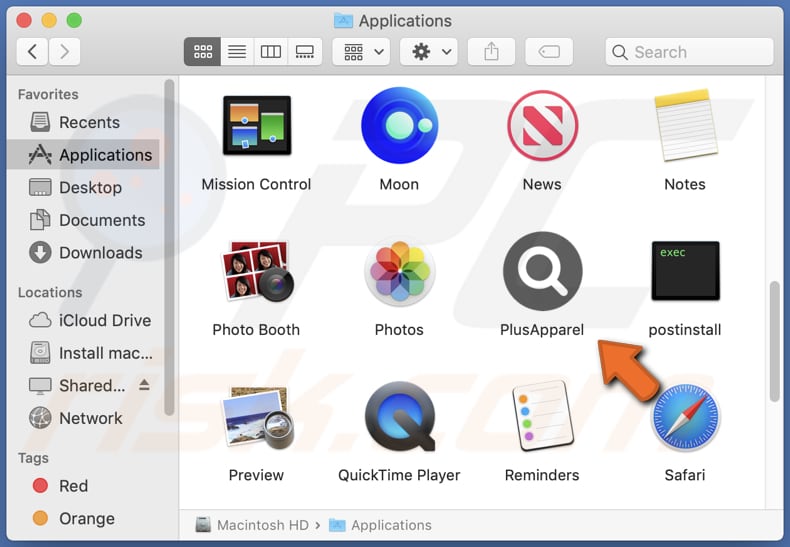Open the Photos app icon
Screen dimensions: 790x547
[400, 271]
